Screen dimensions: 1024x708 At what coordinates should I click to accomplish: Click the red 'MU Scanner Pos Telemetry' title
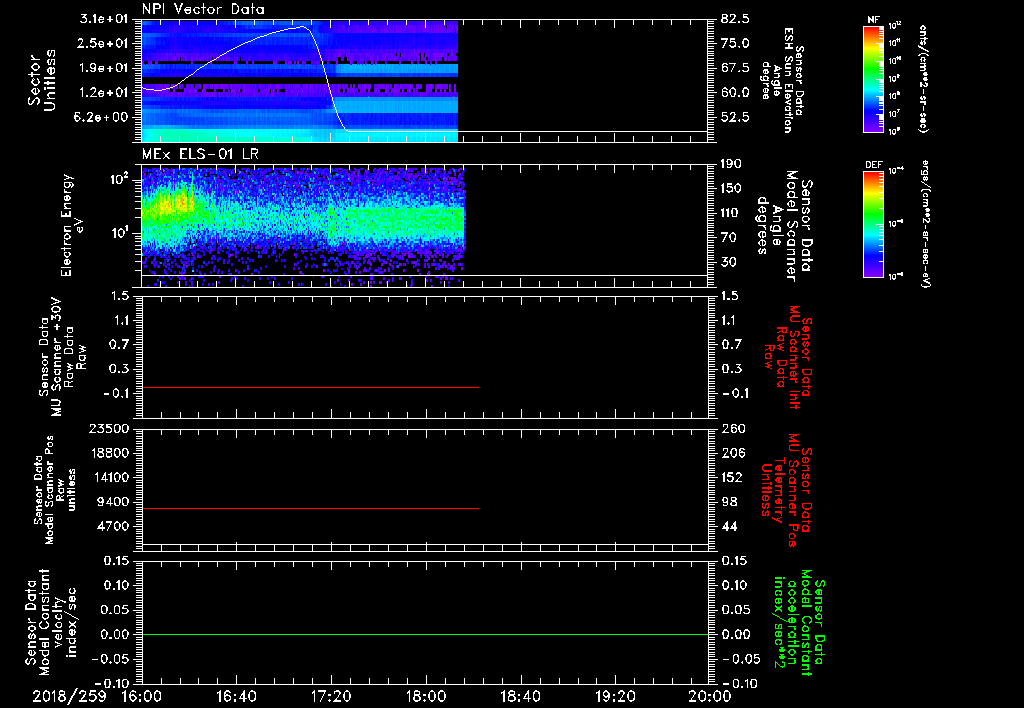787,490
